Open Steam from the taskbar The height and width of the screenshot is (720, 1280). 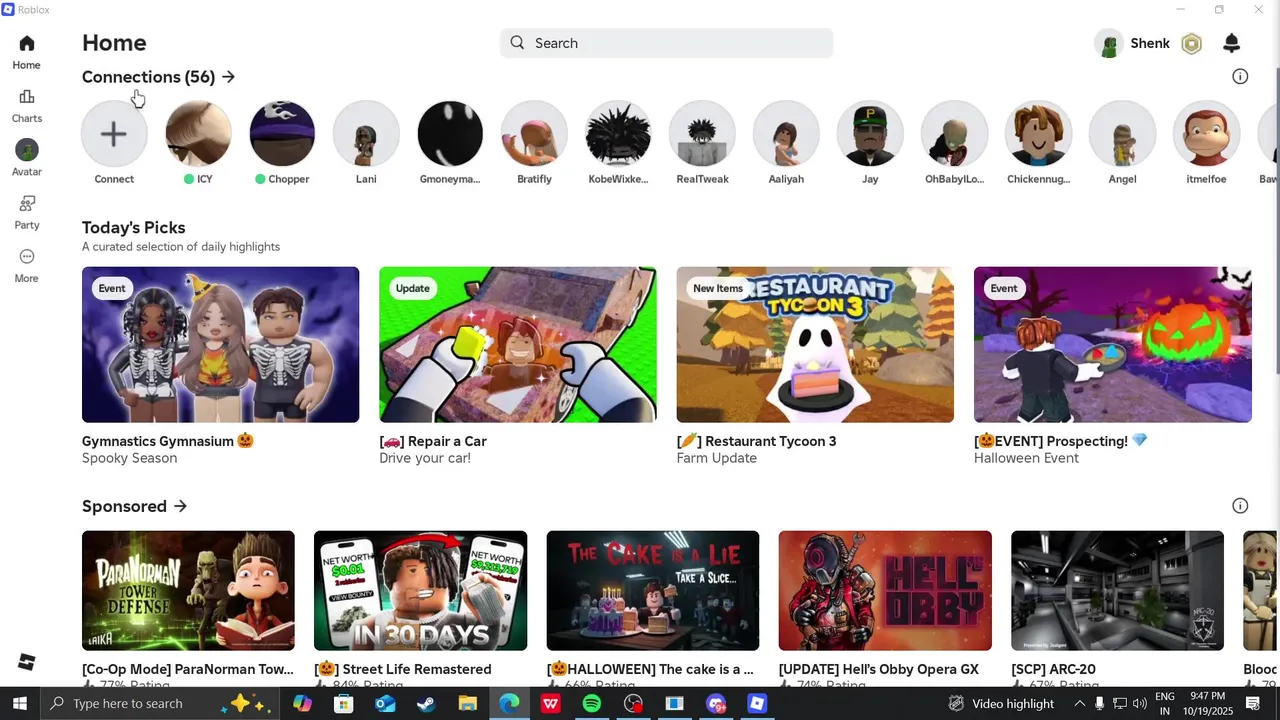click(x=426, y=704)
